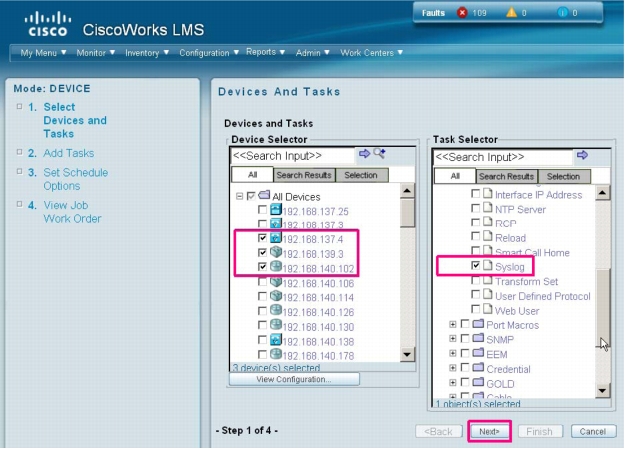
Task: Click the Cancel button
Action: tap(593, 431)
